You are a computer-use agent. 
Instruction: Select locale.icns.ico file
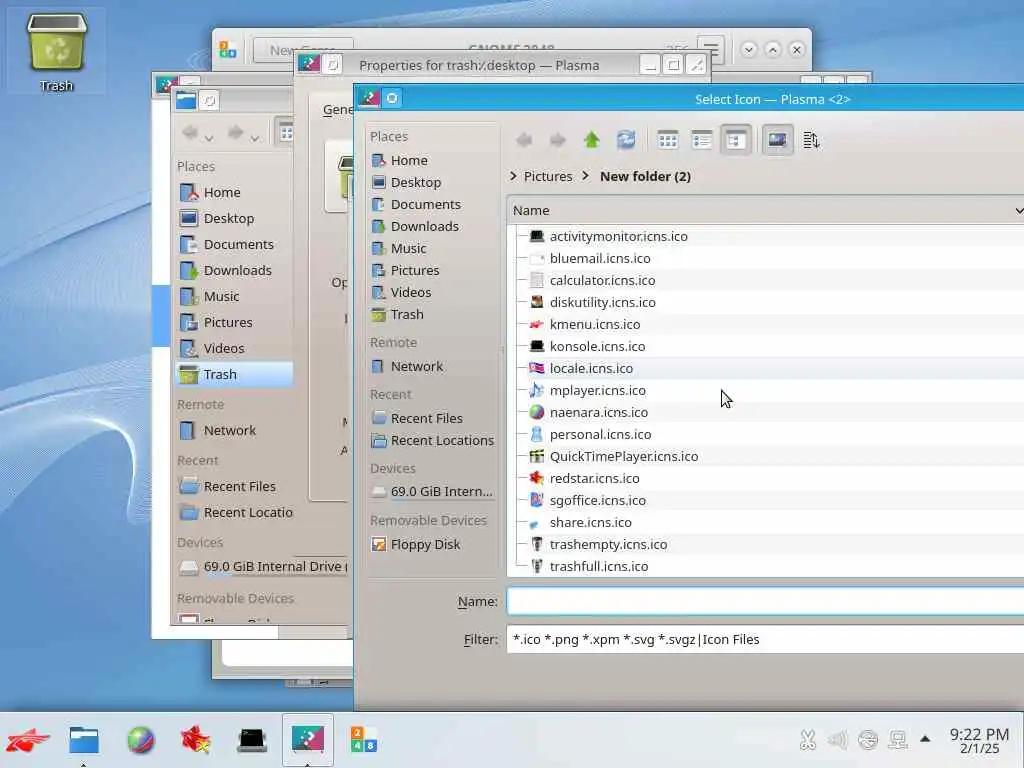591,368
